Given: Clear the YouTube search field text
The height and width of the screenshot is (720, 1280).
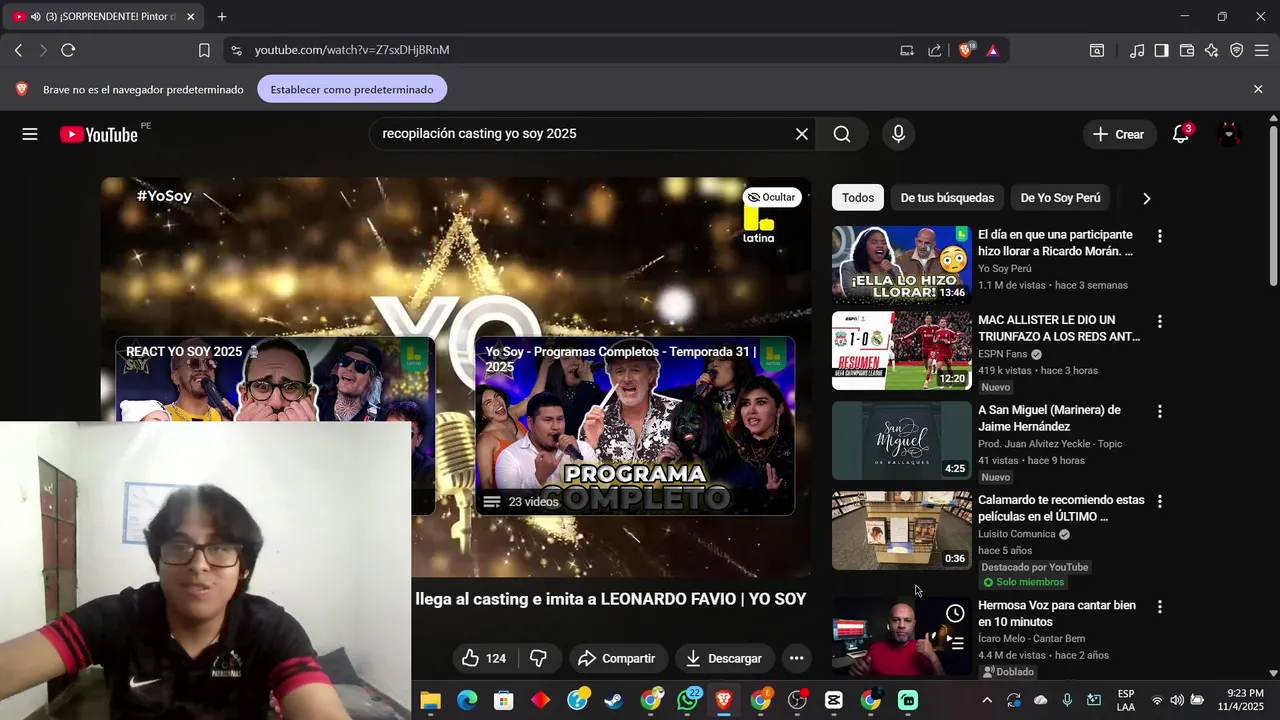Looking at the screenshot, I should tap(801, 134).
